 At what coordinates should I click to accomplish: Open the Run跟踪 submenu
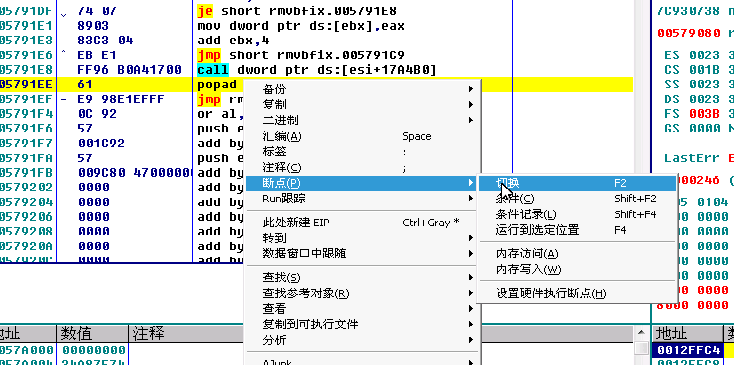(x=363, y=198)
